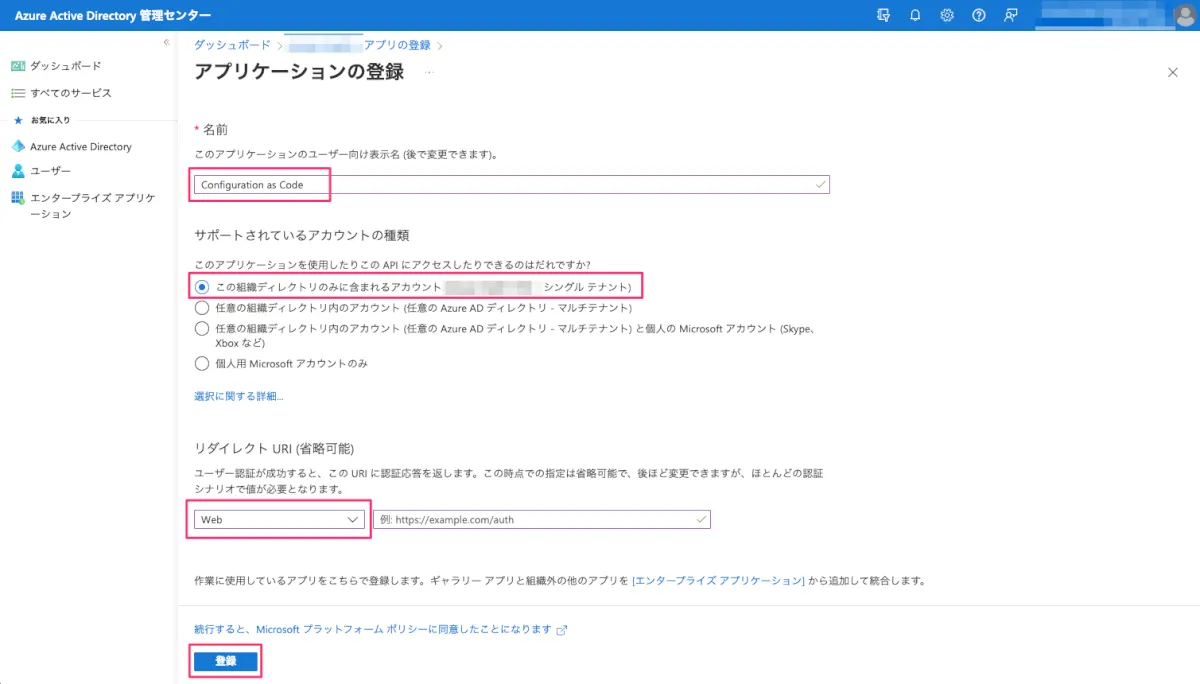Open the settings gear in header
The height and width of the screenshot is (684, 1200).
947,15
